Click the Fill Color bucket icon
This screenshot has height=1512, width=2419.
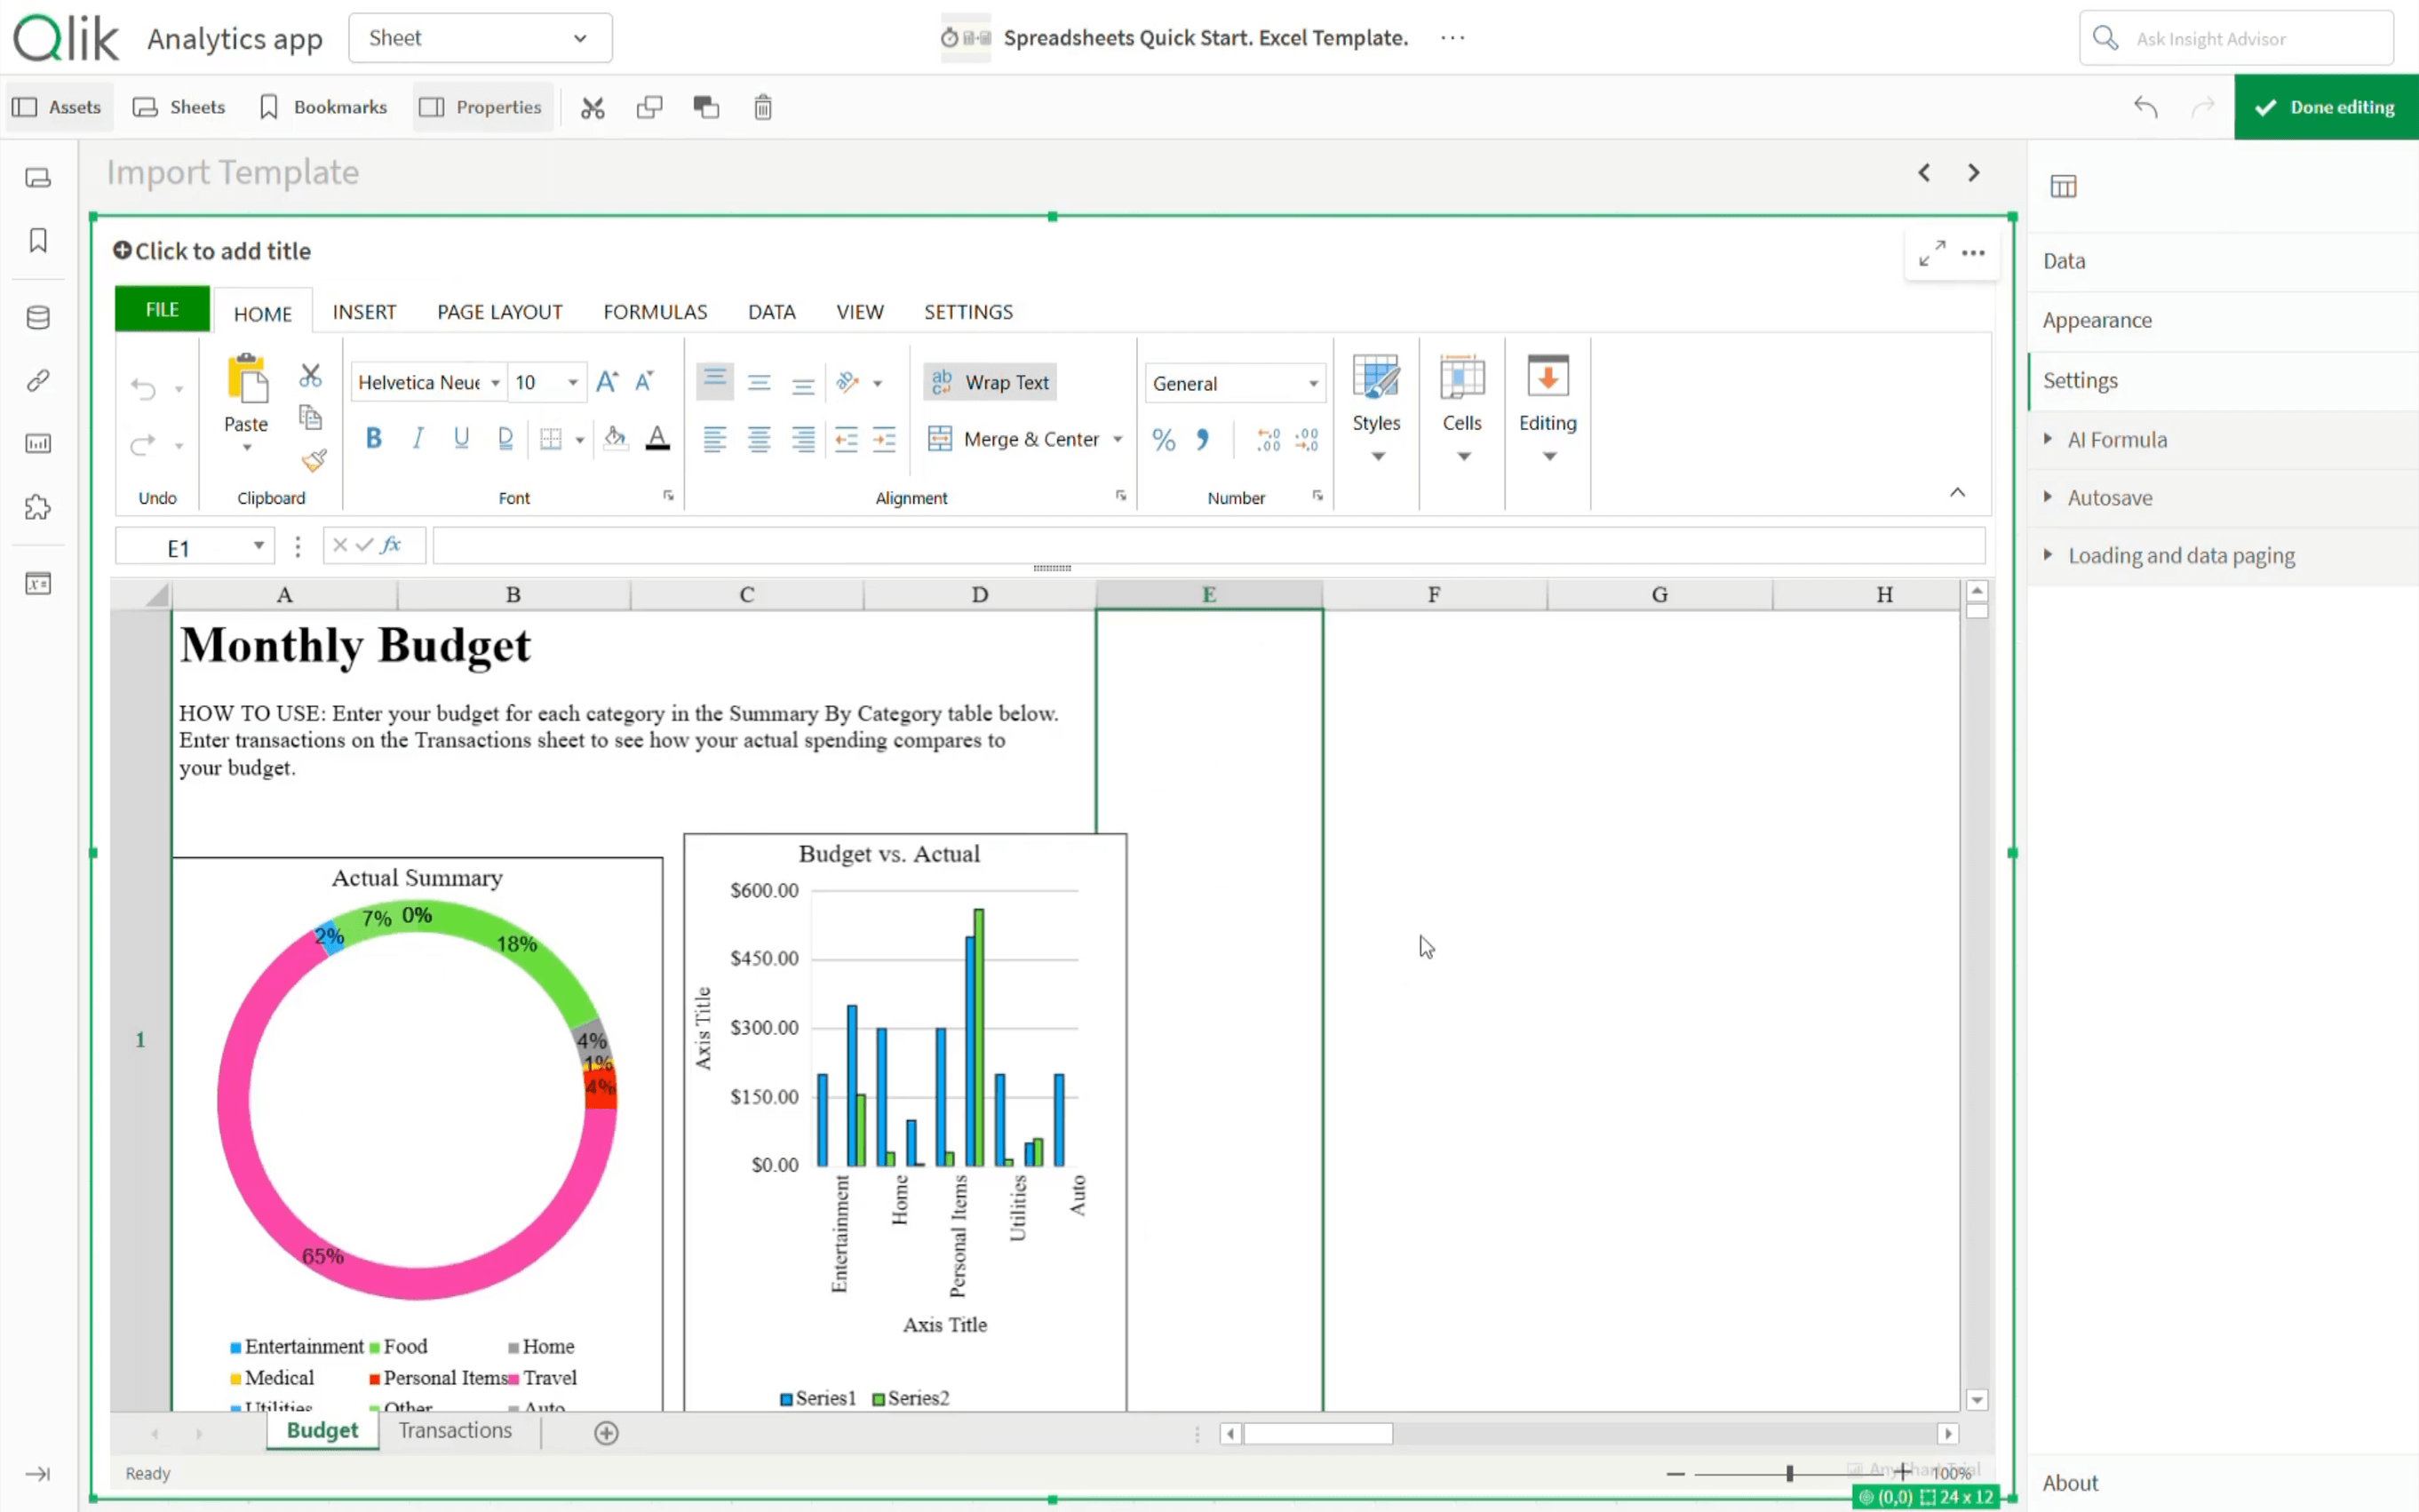pos(615,438)
